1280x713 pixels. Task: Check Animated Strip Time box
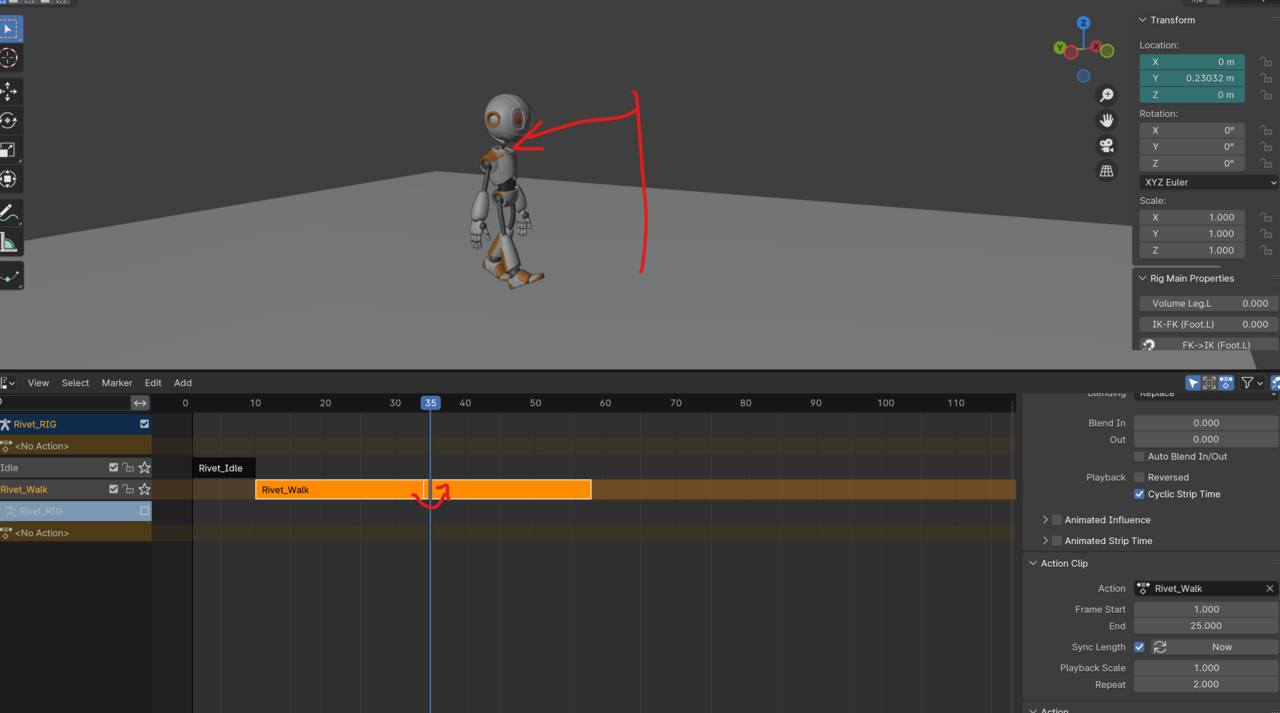coord(1057,541)
